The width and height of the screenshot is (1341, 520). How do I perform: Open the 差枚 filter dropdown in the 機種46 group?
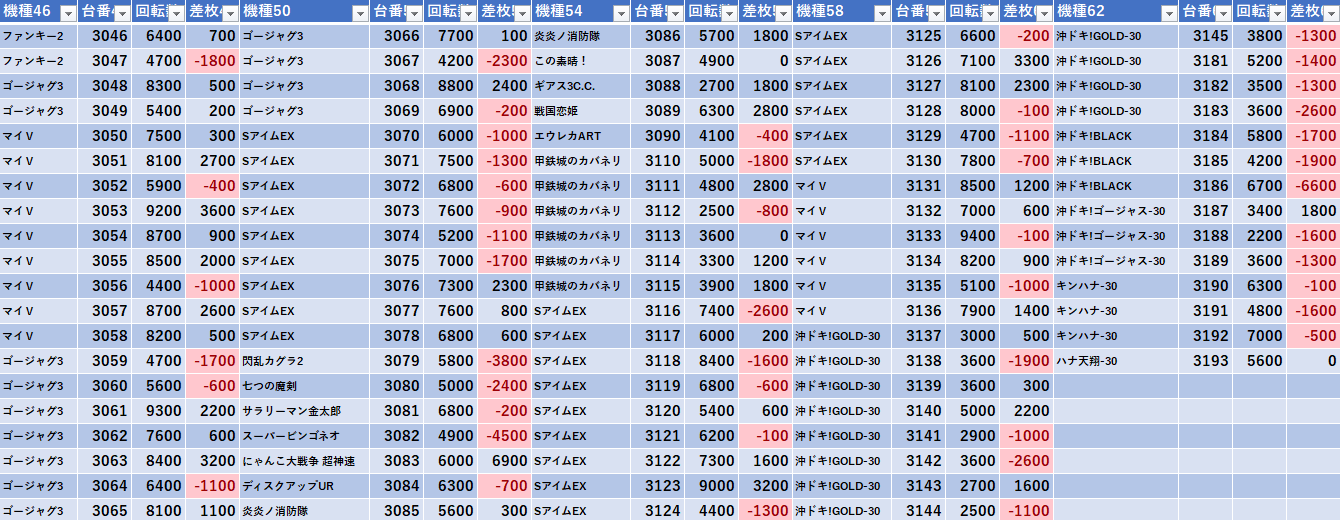[230, 12]
